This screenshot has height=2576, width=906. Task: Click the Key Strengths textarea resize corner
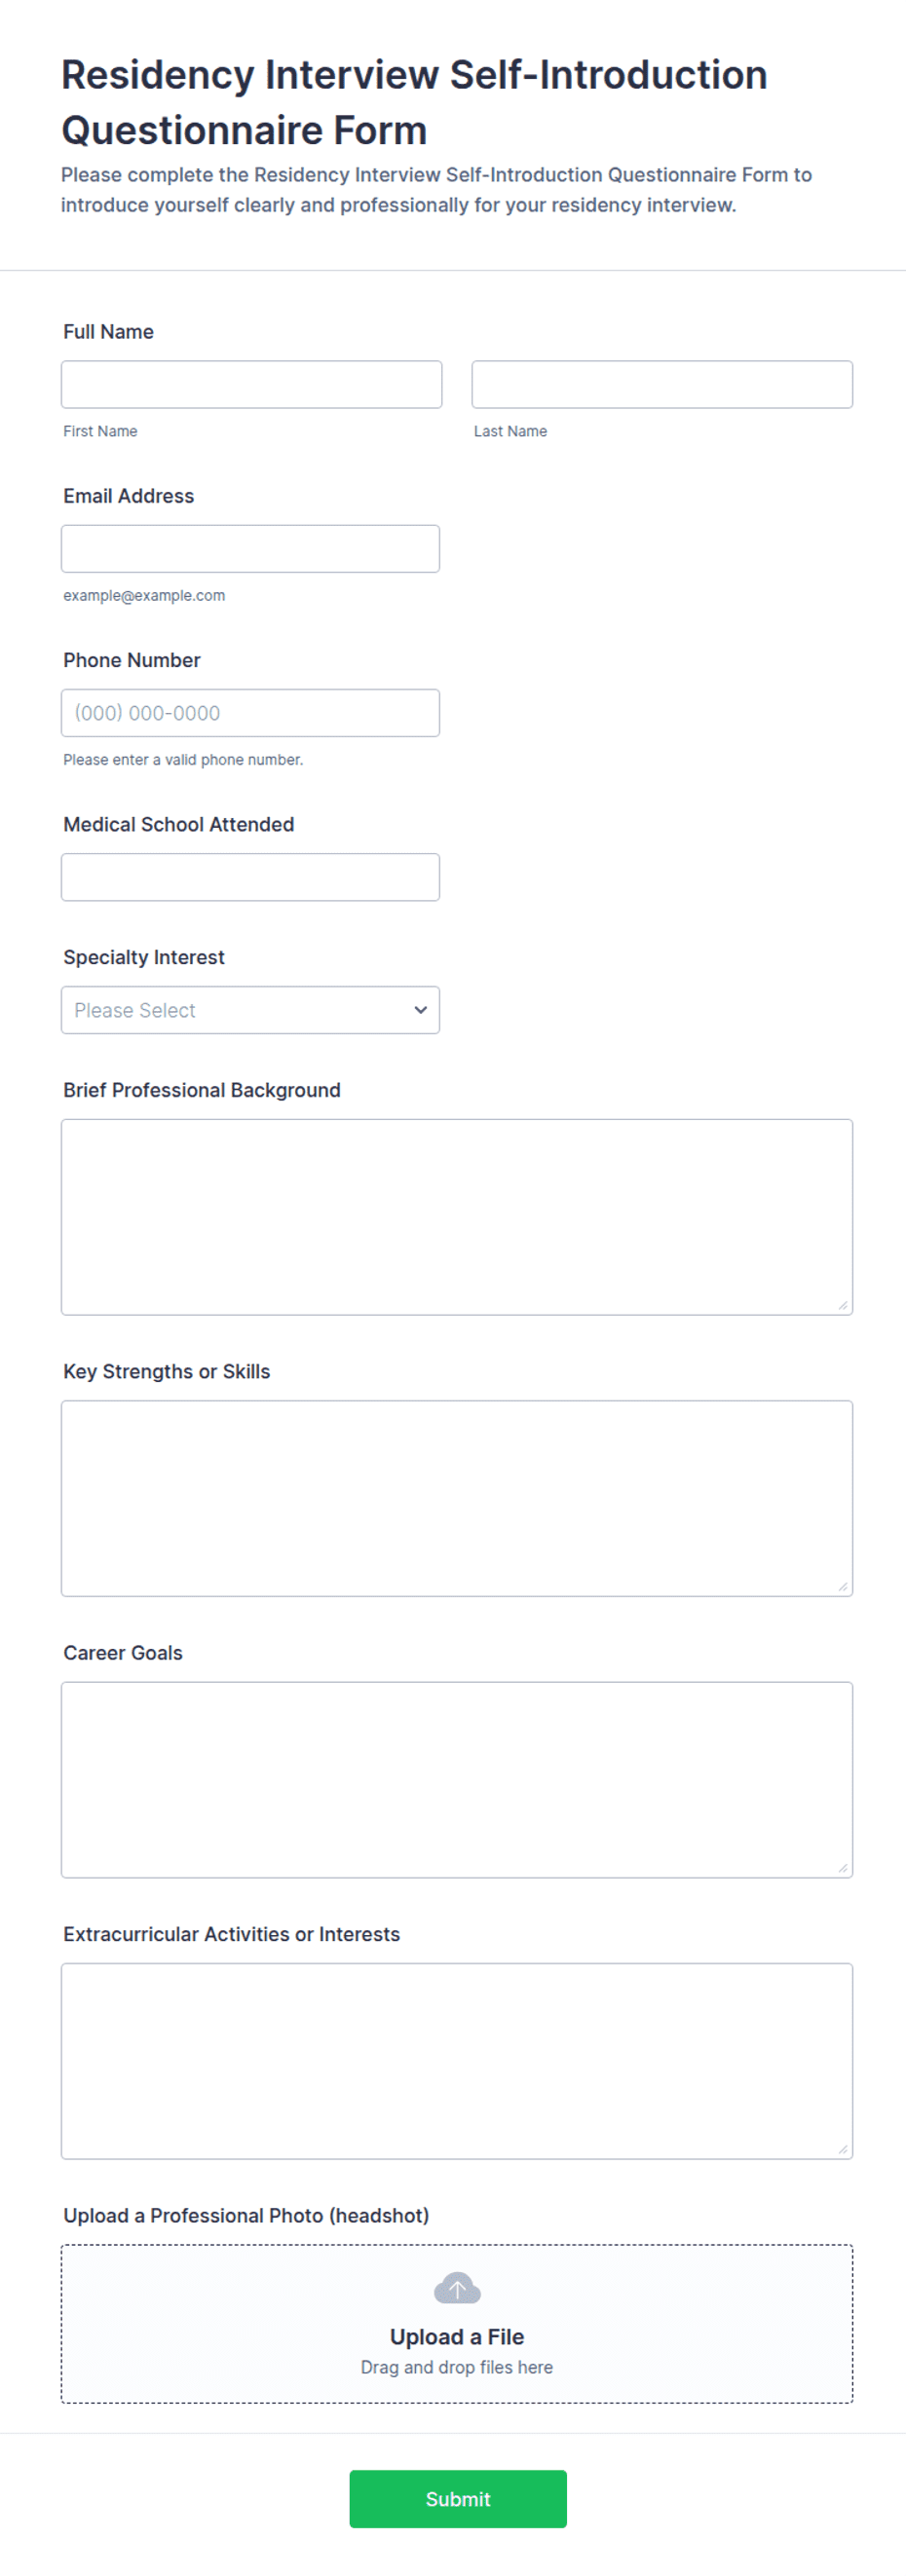point(843,1586)
